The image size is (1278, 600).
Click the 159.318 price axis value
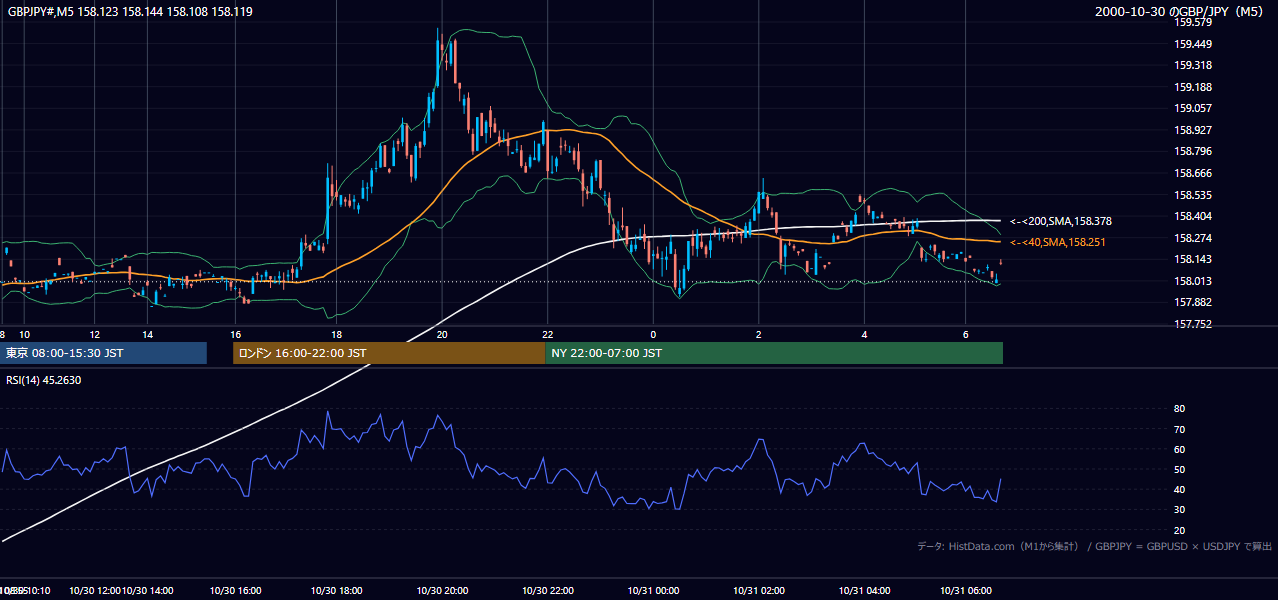click(x=1193, y=65)
